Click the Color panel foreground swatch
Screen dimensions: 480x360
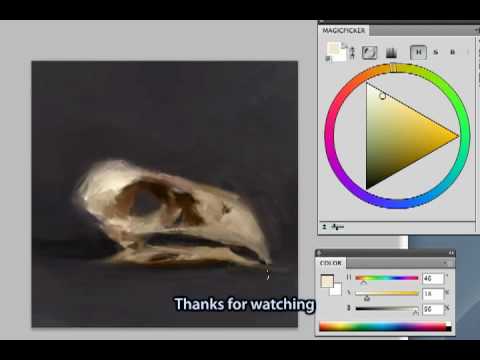click(327, 281)
